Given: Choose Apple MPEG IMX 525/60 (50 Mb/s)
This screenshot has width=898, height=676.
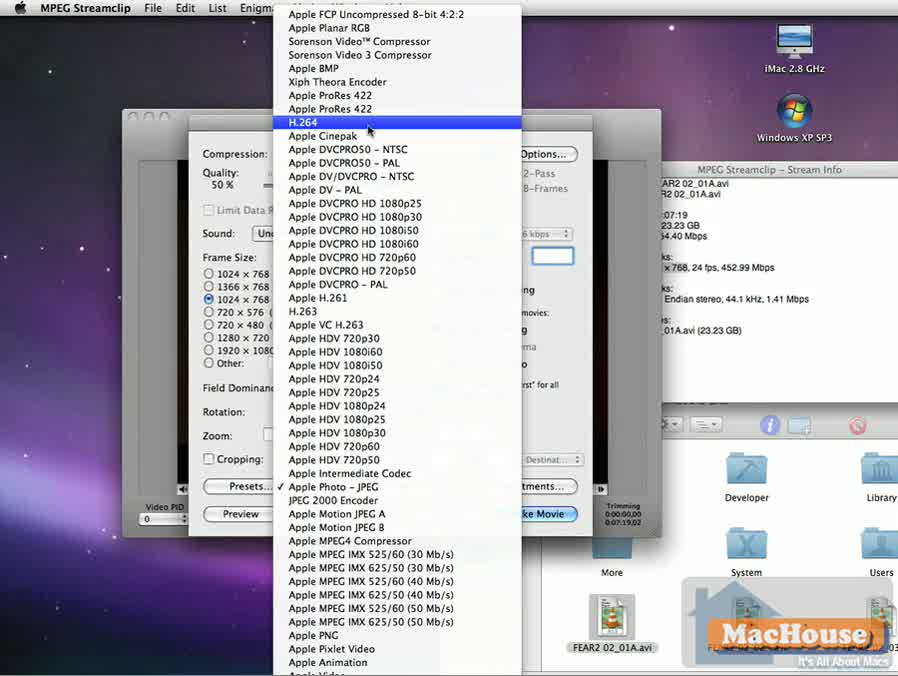Looking at the screenshot, I should coord(397,608).
